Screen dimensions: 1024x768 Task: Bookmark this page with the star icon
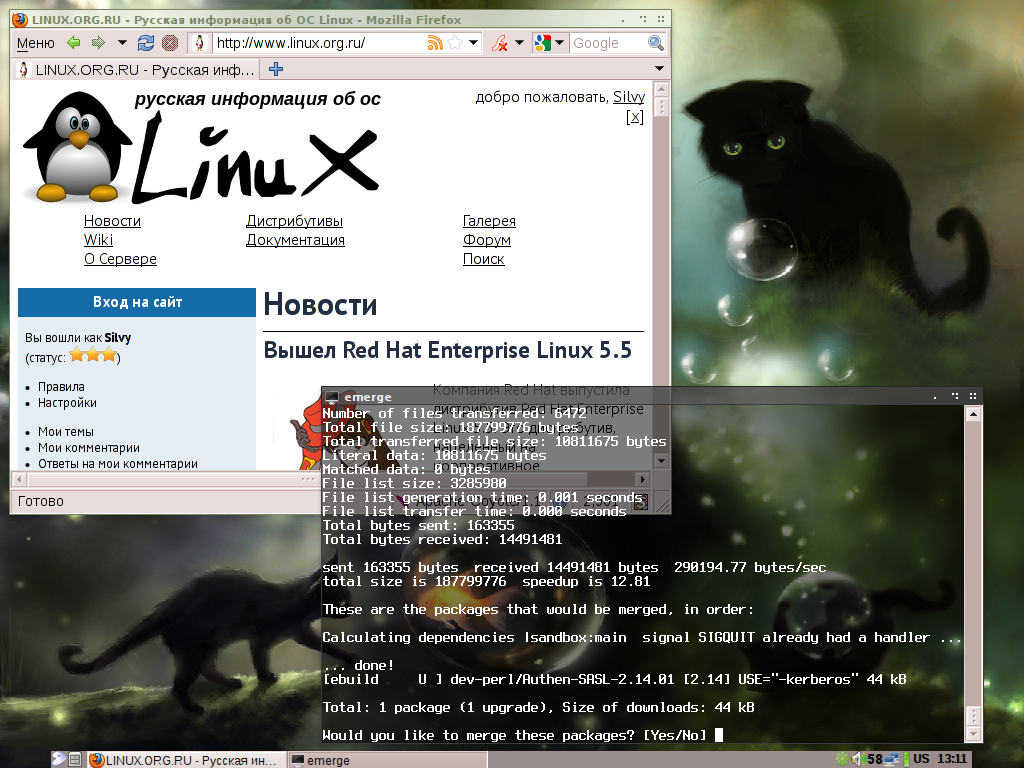tap(455, 43)
